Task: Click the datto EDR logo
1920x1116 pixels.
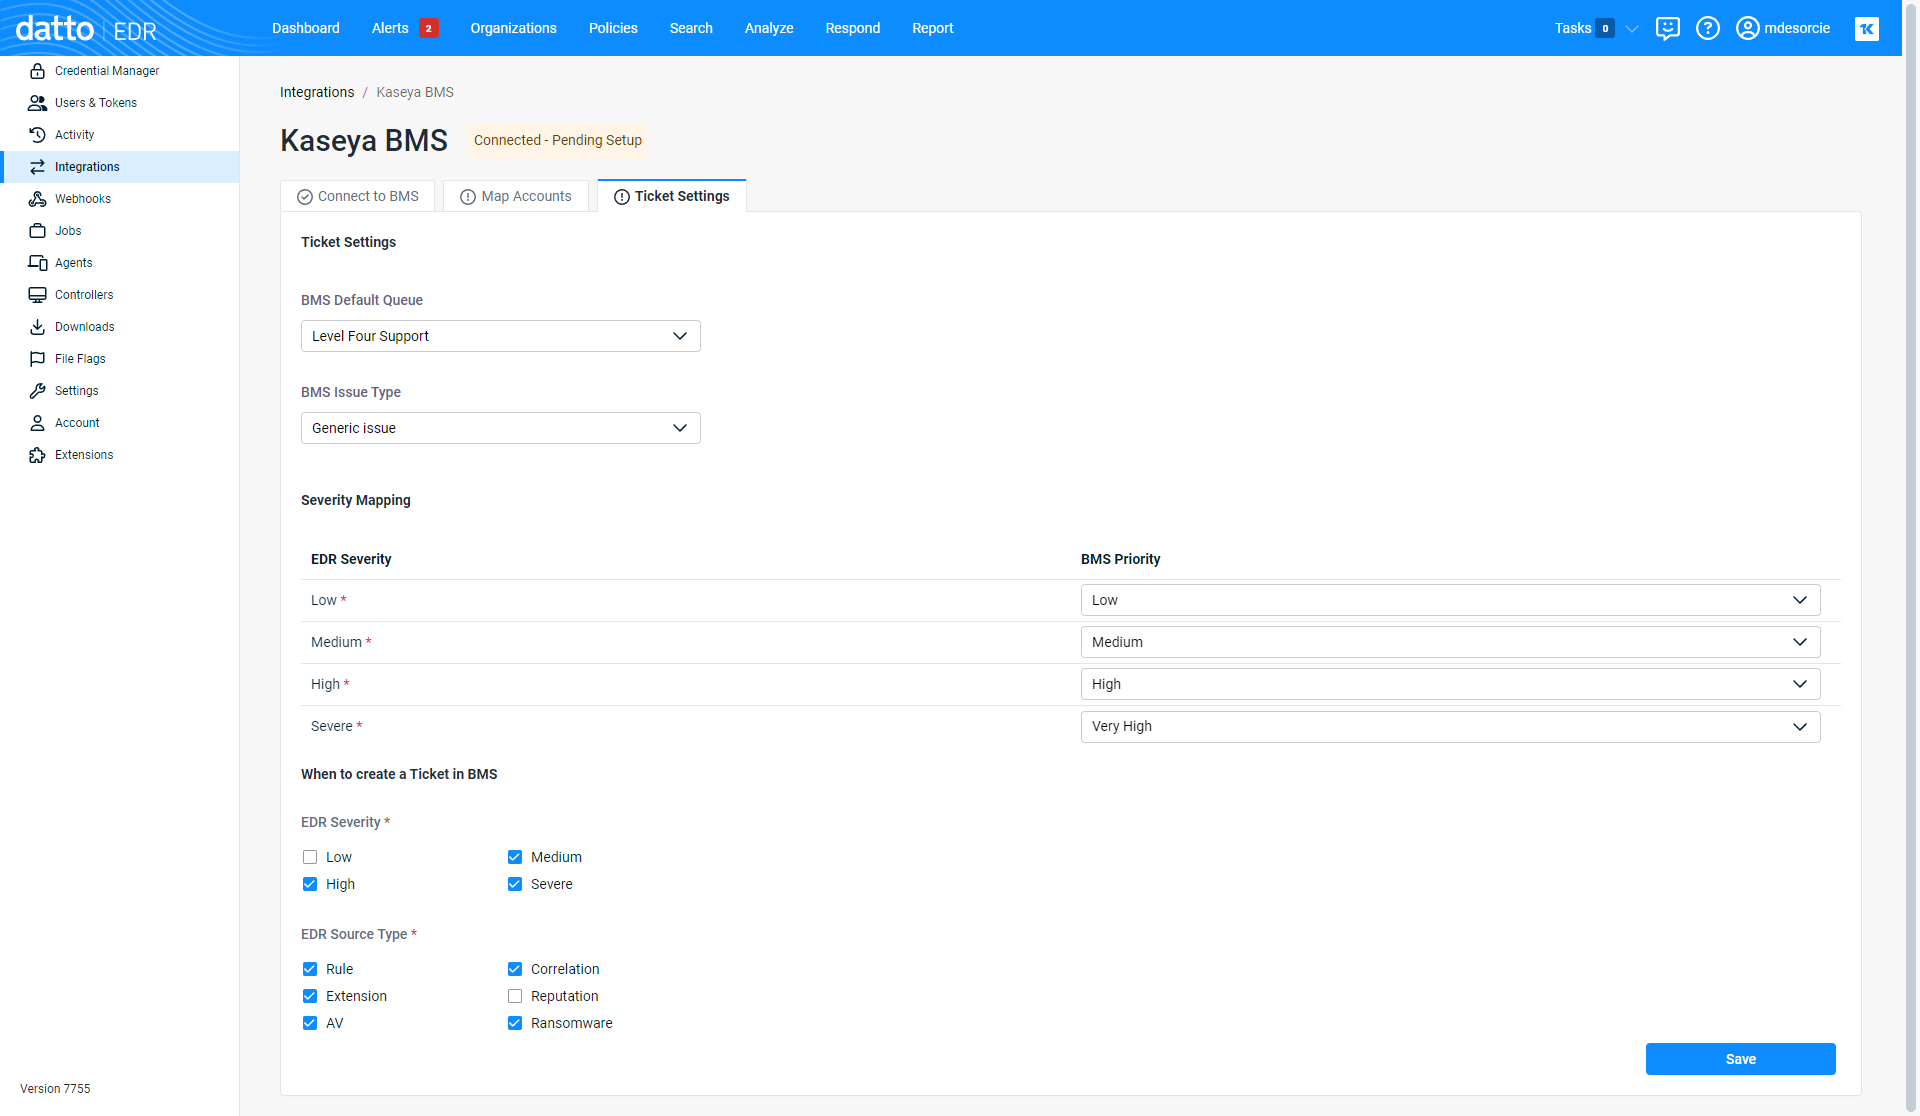Action: click(x=86, y=28)
